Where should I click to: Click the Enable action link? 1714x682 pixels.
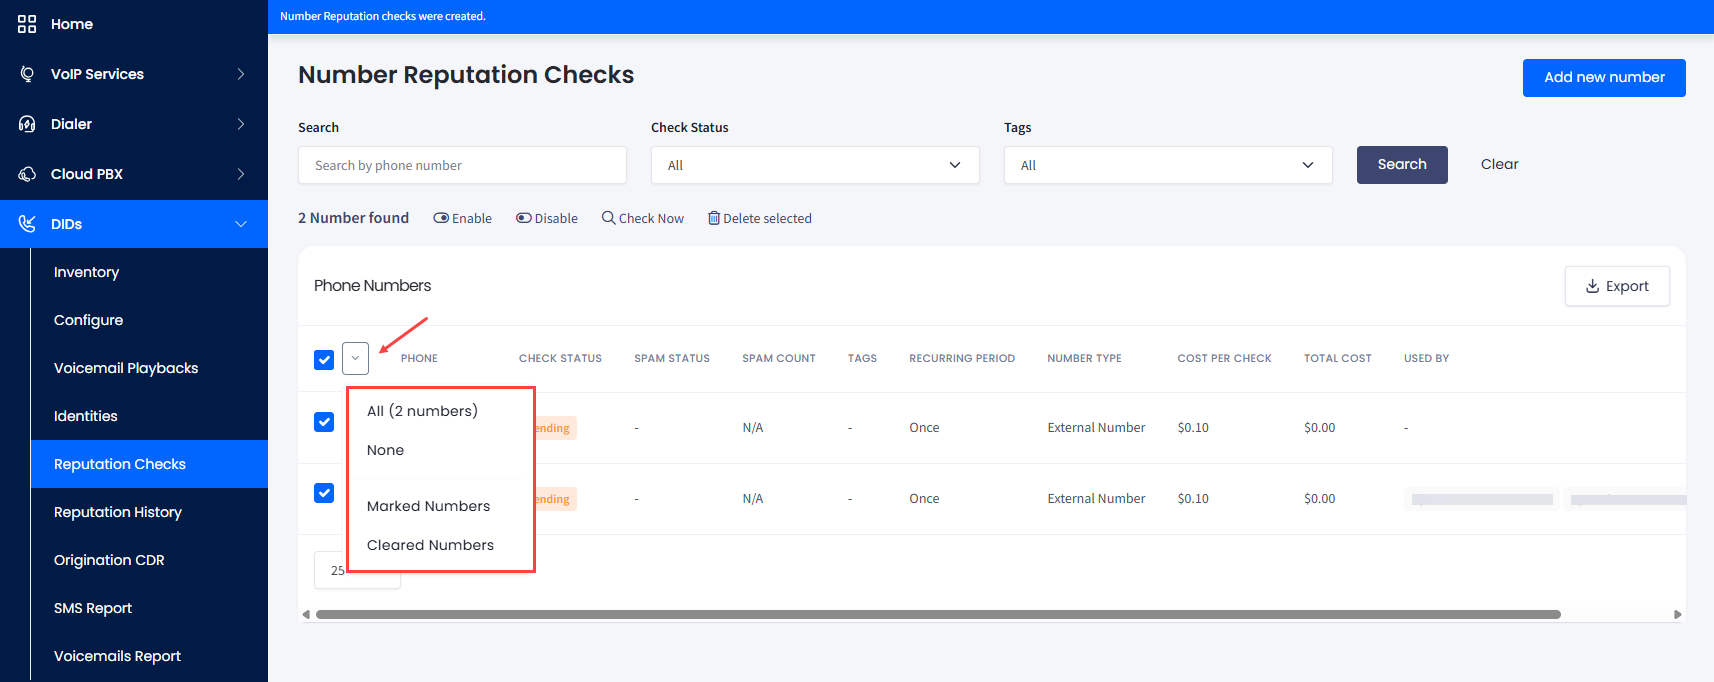pos(462,218)
